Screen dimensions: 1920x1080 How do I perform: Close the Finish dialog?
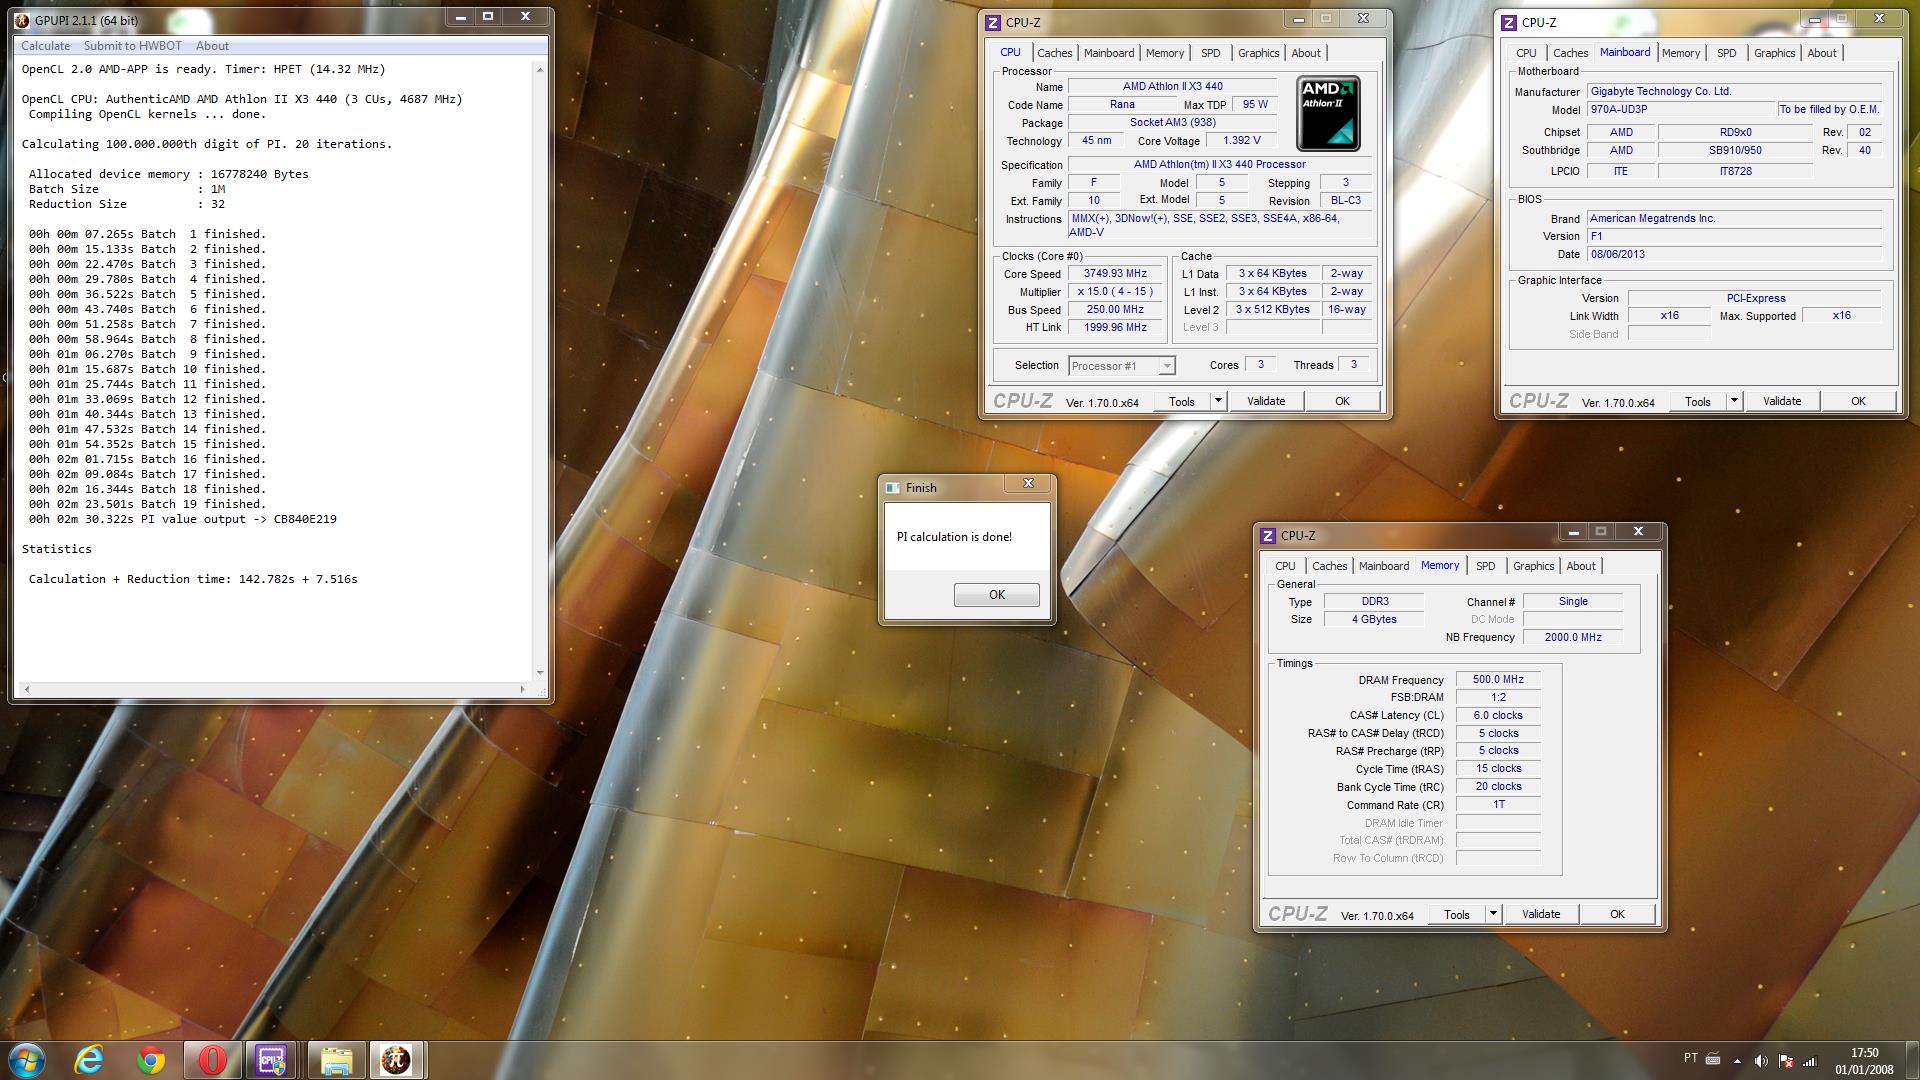point(1028,484)
